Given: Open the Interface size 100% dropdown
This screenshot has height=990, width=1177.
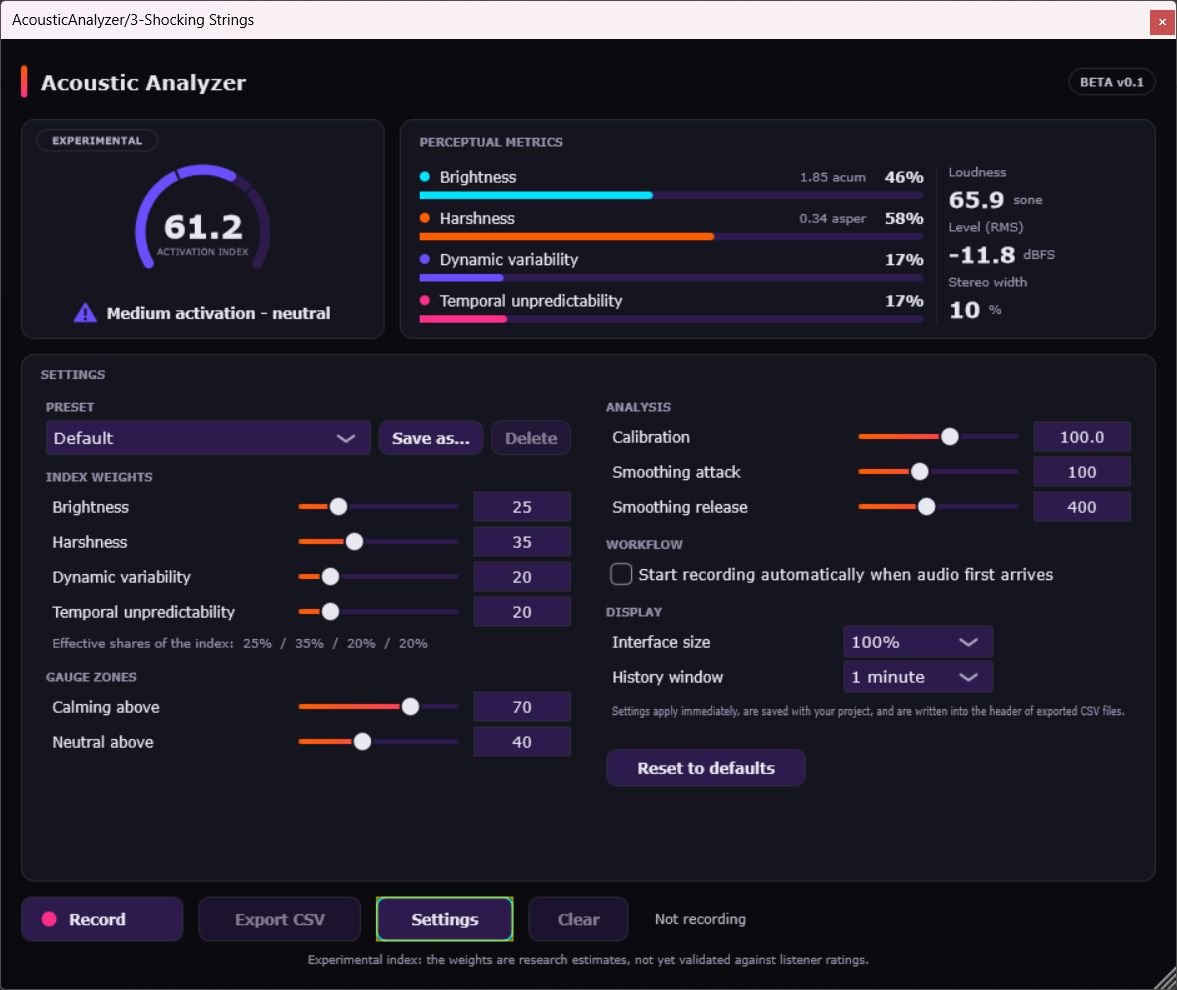Looking at the screenshot, I should (918, 642).
